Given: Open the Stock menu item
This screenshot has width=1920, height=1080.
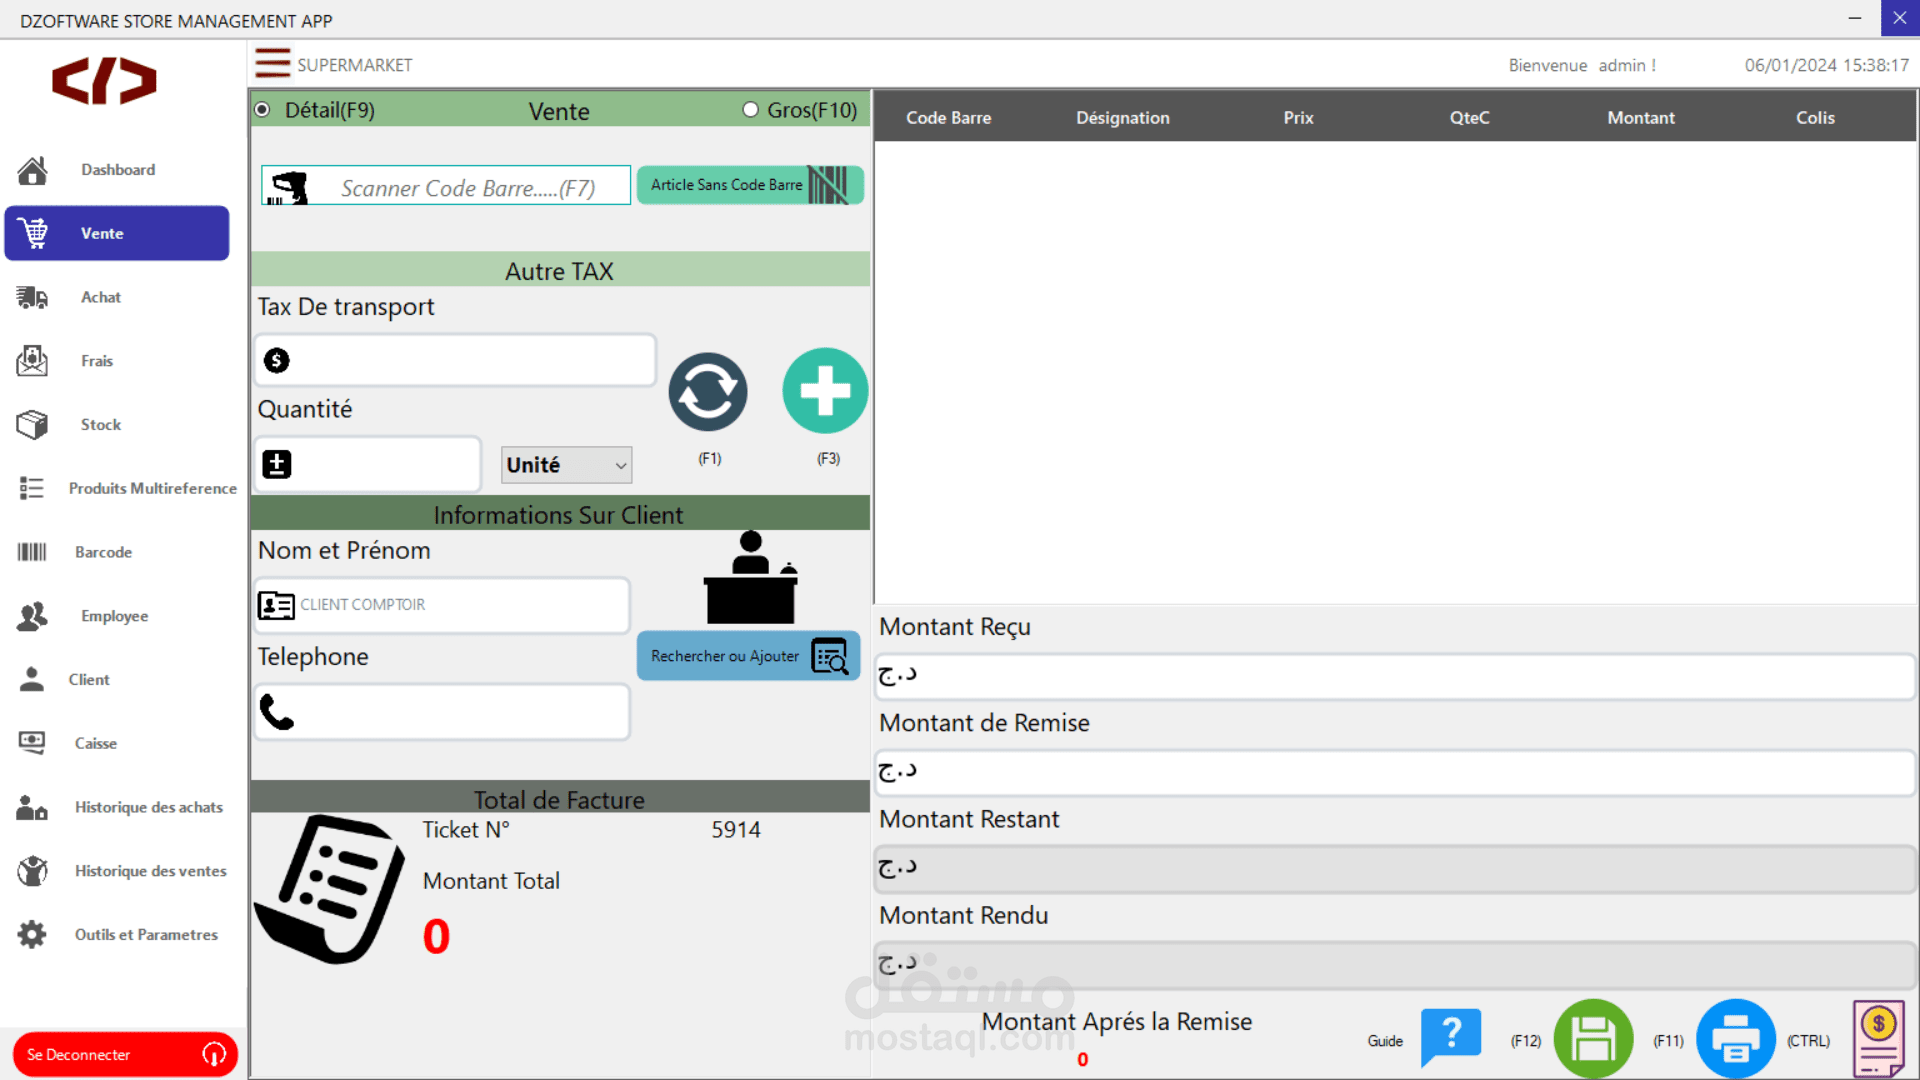Looking at the screenshot, I should coord(100,425).
